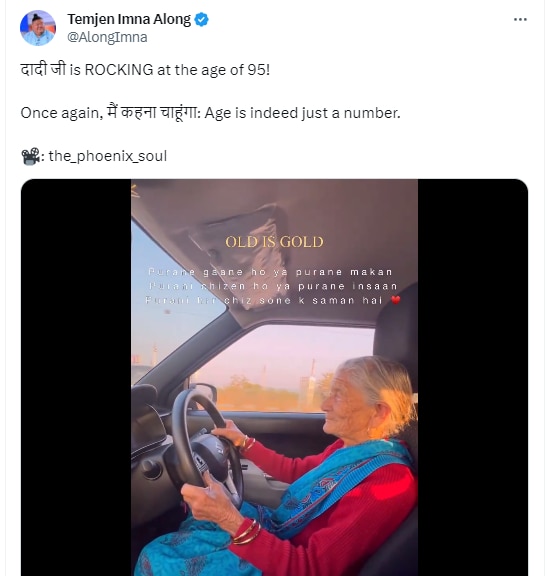Screen dimensions: 547x576
Task: Click the caption line 'Purani chizen ho ya purane insaan'
Action: pyautogui.click(x=273, y=286)
